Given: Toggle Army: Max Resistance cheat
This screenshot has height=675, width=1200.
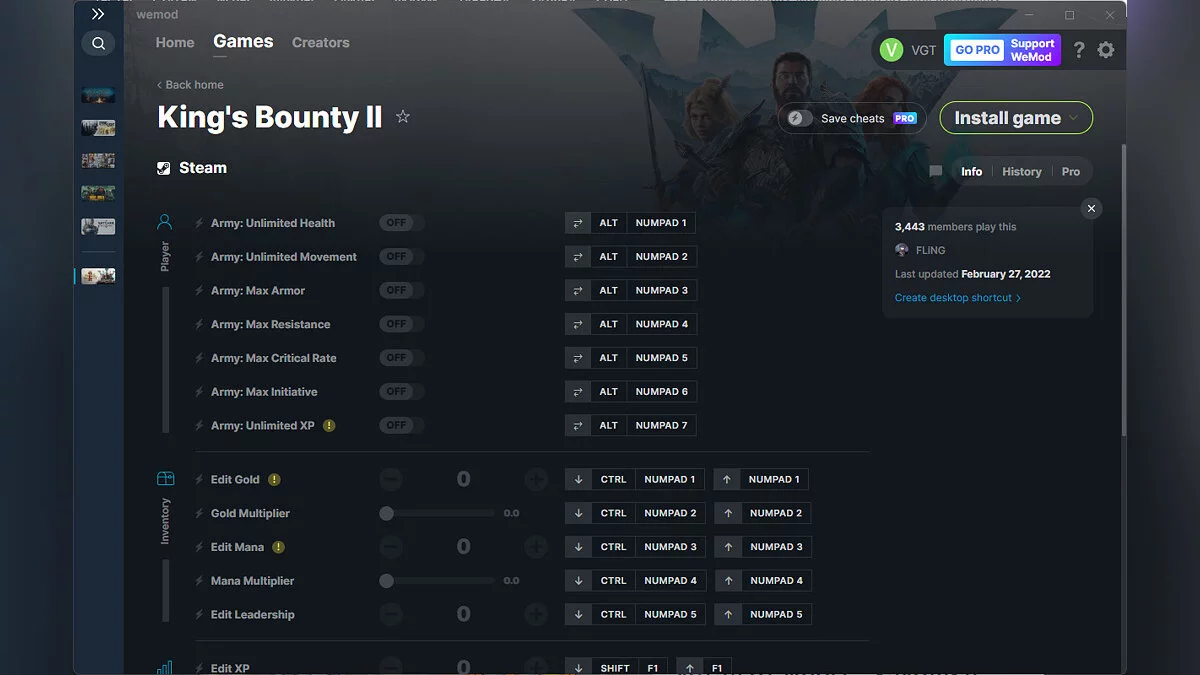Looking at the screenshot, I should pos(402,324).
